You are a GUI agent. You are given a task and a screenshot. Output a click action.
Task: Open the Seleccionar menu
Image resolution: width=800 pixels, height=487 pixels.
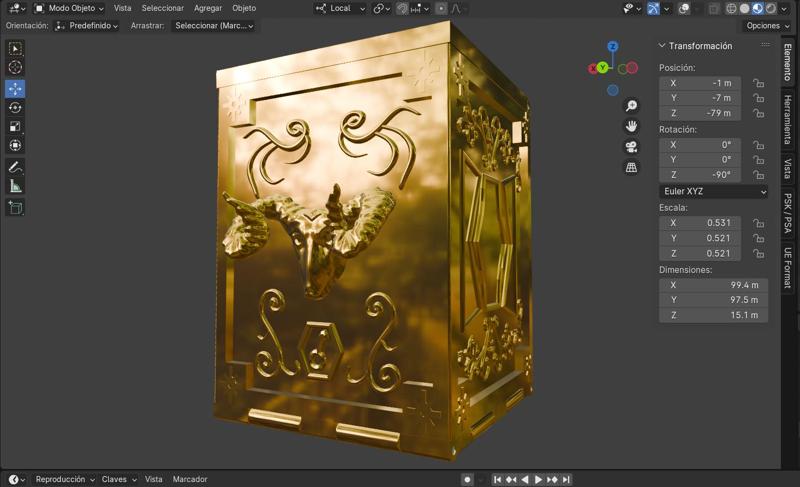[163, 8]
